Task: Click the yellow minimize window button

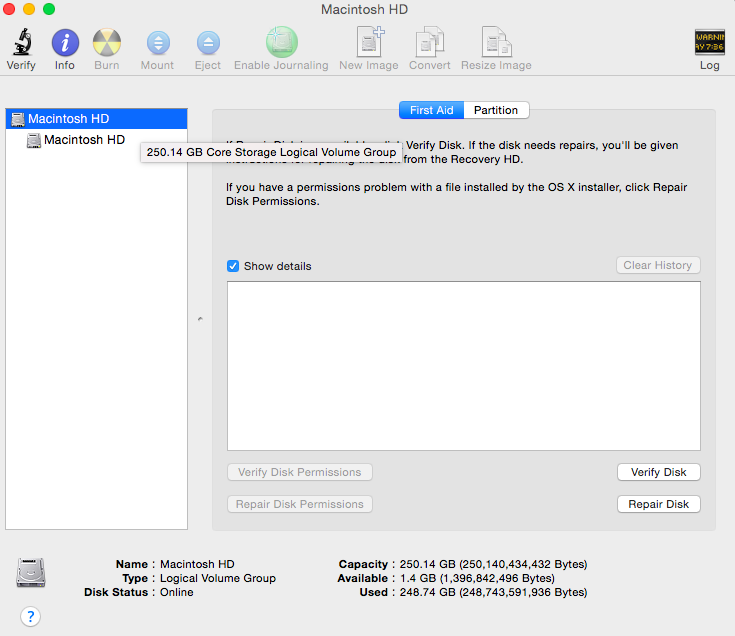Action: pyautogui.click(x=29, y=9)
